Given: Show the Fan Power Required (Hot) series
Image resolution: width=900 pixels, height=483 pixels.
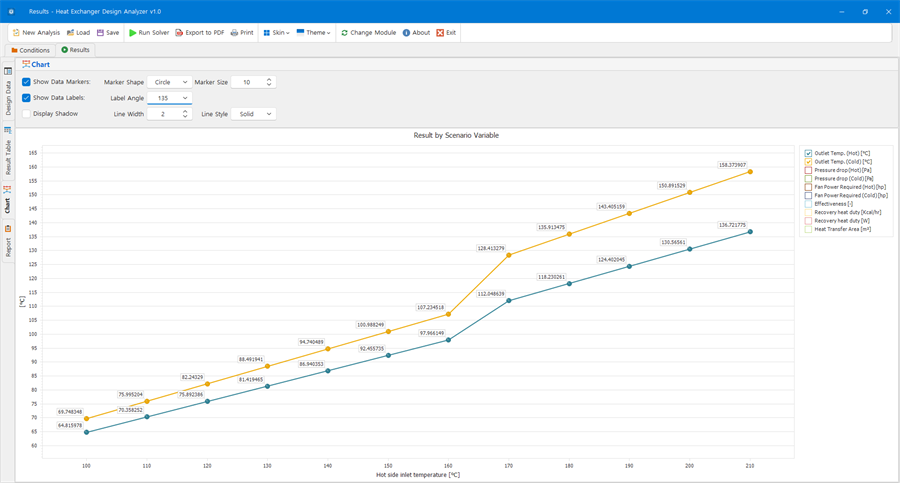Looking at the screenshot, I should pyautogui.click(x=808, y=187).
